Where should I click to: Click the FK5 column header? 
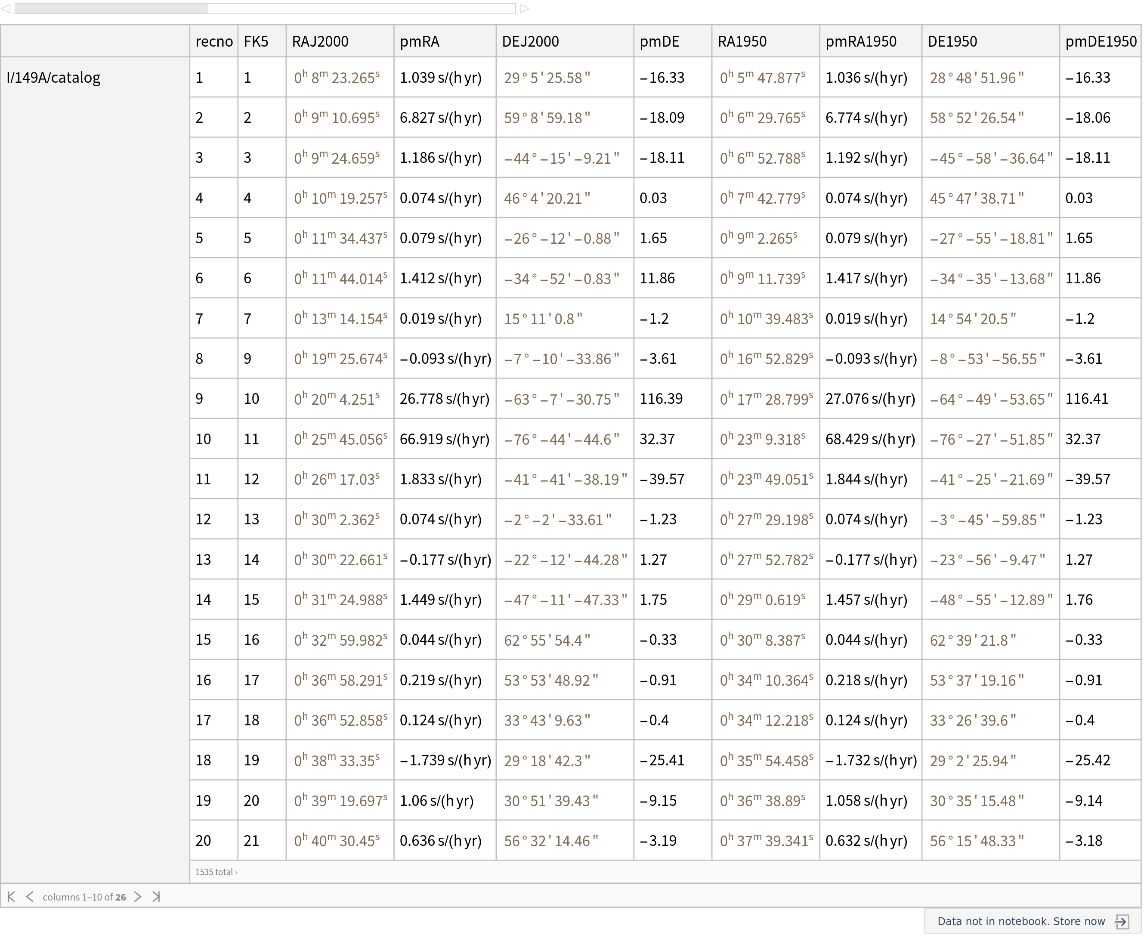[256, 41]
